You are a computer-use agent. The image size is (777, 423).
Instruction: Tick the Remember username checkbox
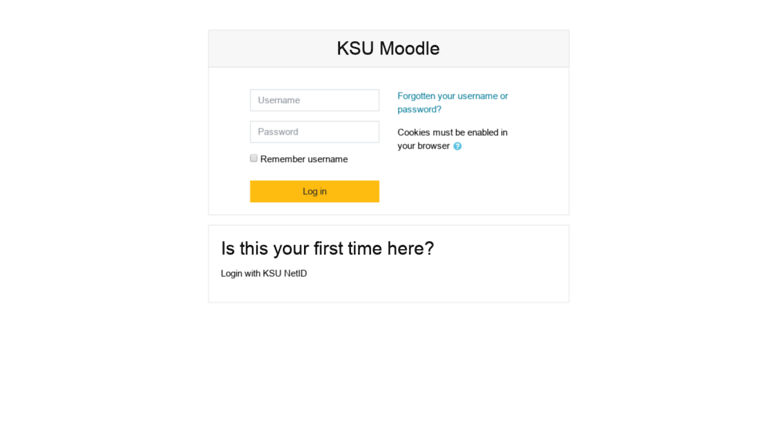[x=254, y=158]
